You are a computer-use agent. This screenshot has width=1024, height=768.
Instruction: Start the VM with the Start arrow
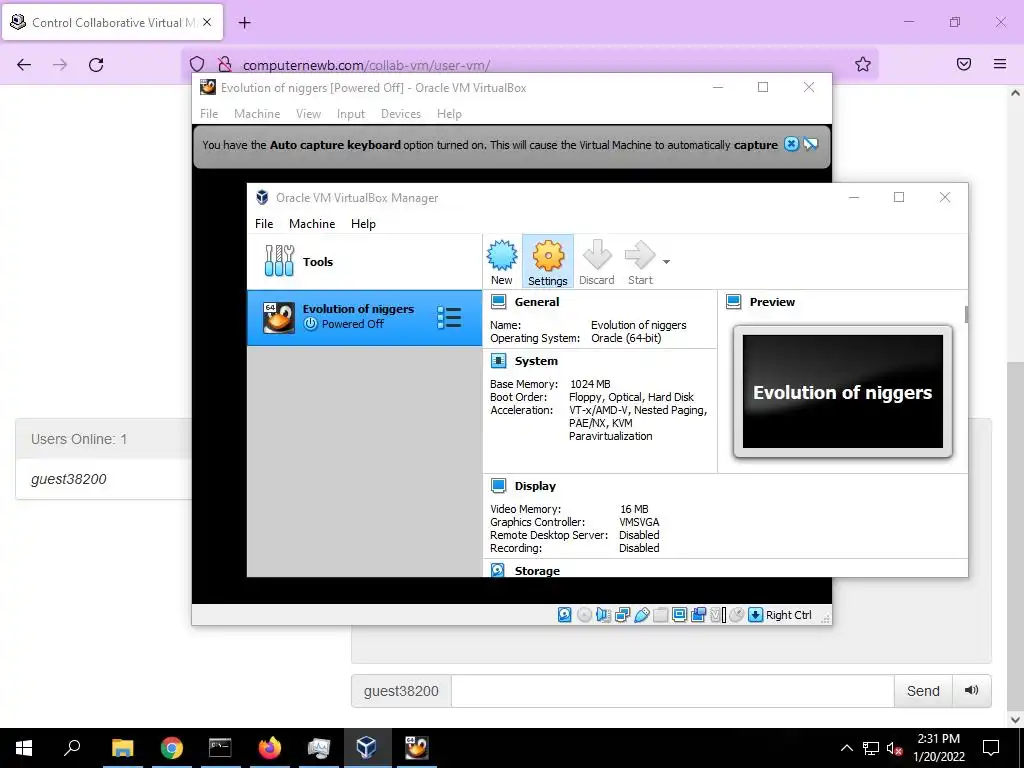(x=640, y=261)
